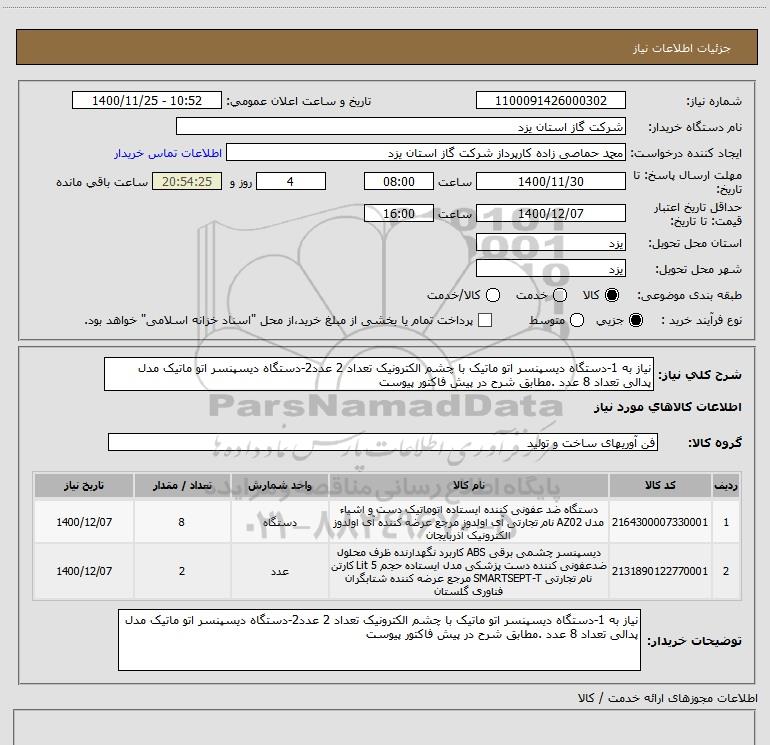
Task: Click the deadline time field 08:00
Action: point(399,181)
